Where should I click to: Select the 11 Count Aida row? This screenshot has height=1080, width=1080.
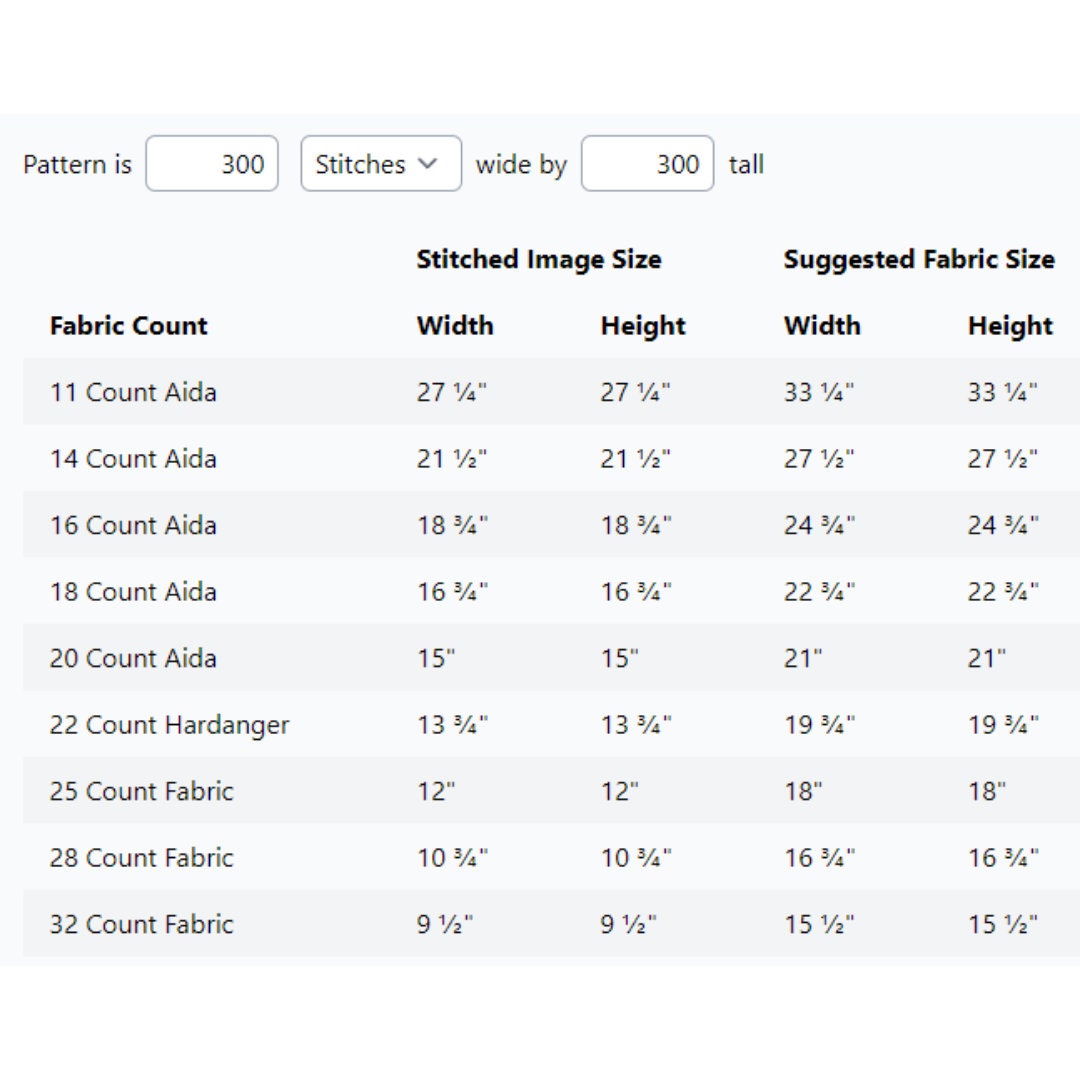pos(551,391)
